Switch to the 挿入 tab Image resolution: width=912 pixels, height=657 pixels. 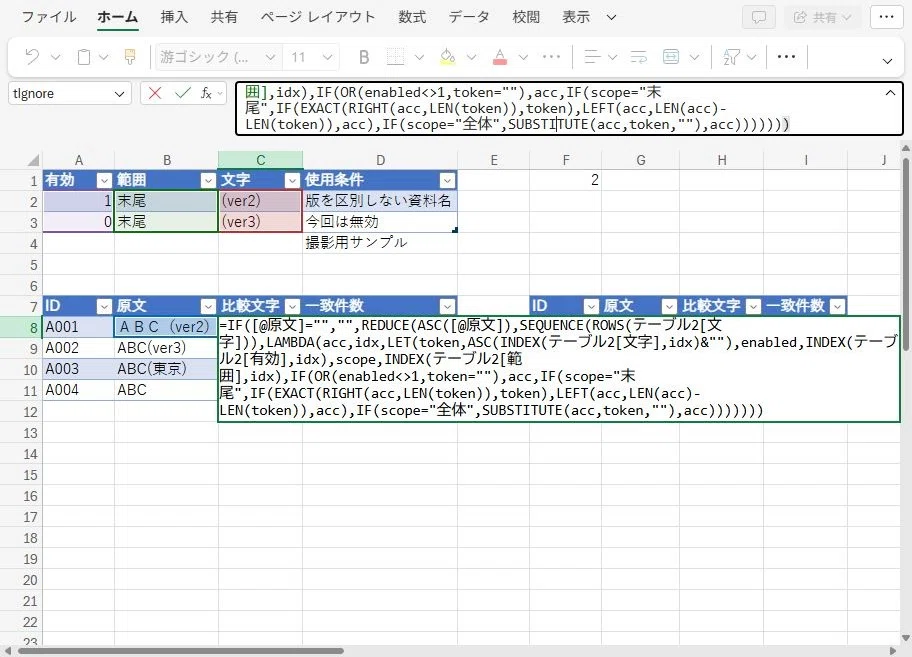point(174,17)
